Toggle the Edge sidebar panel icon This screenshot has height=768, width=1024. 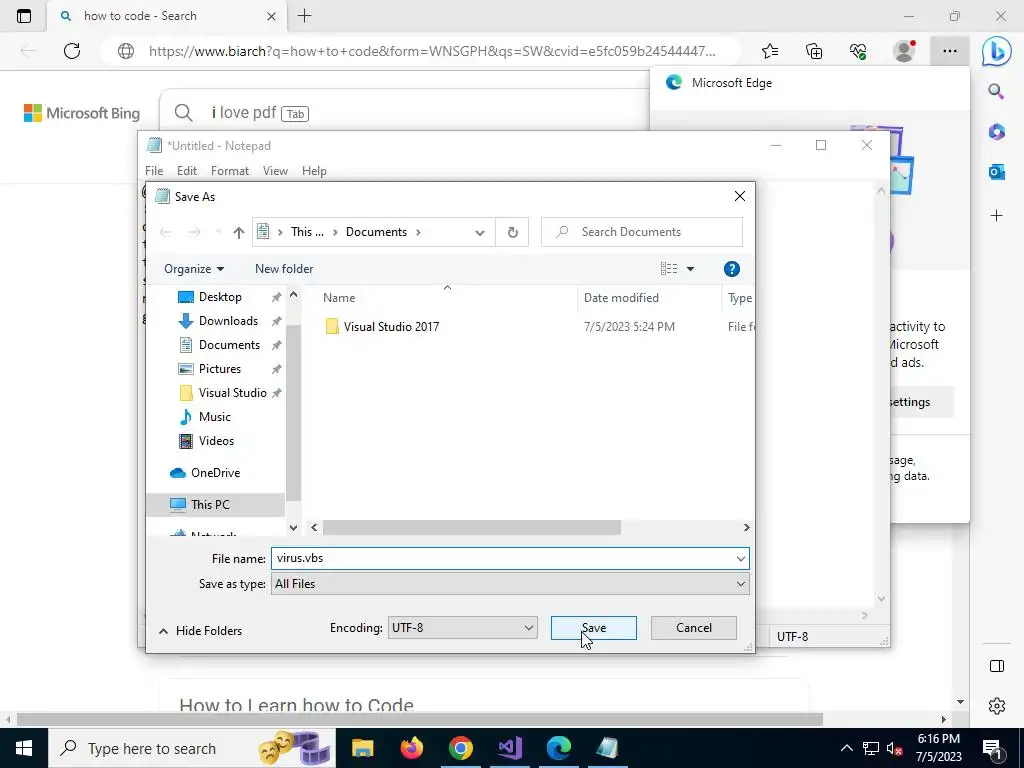coord(997,666)
